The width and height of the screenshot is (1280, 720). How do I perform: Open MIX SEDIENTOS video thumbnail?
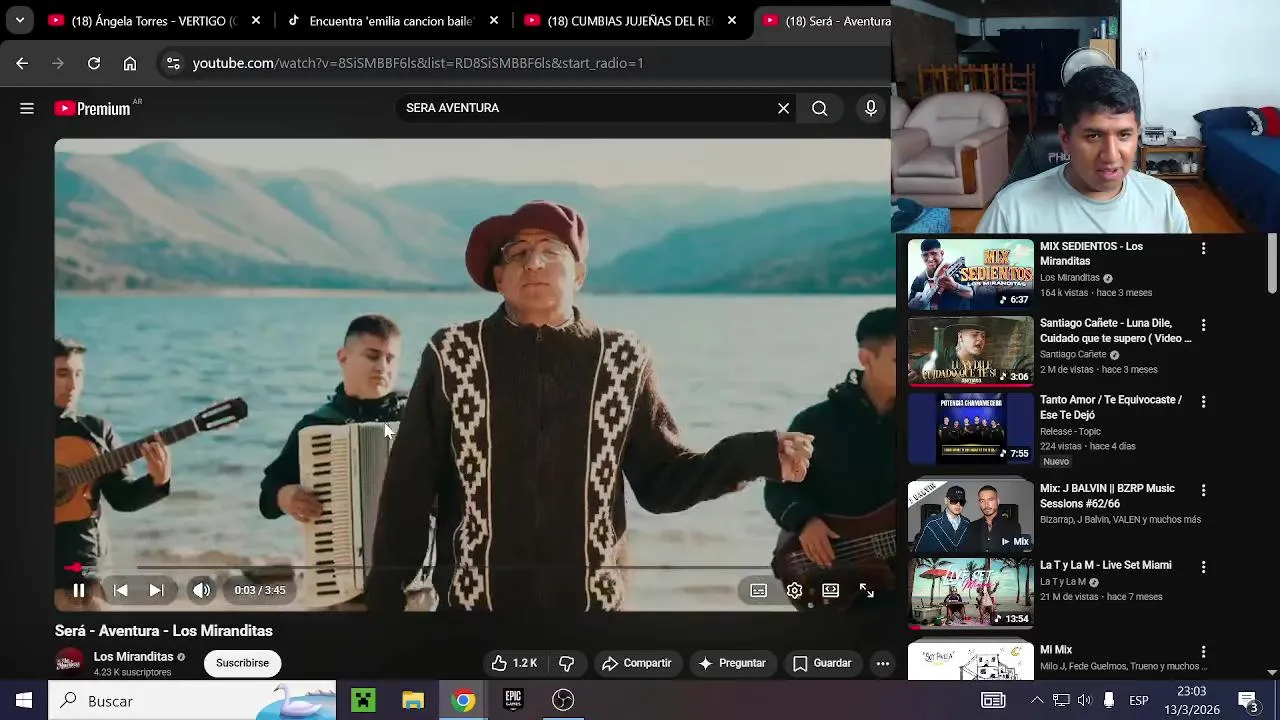(970, 274)
